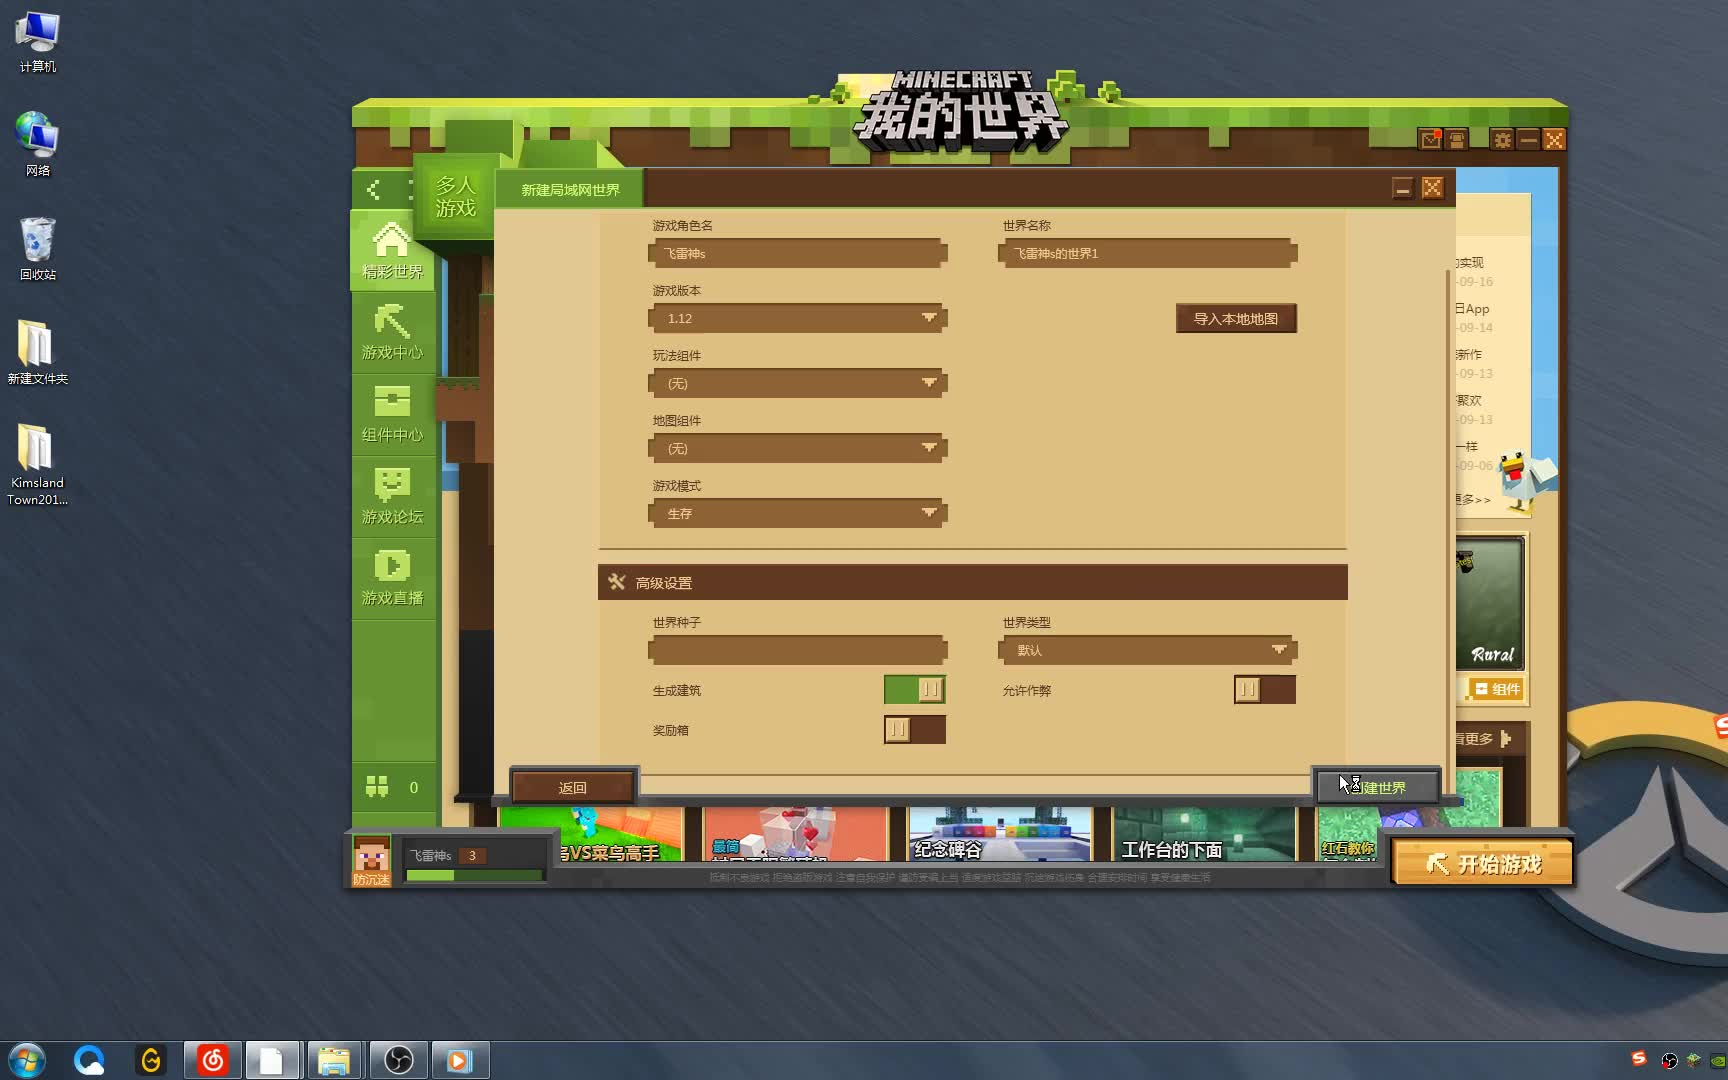The width and height of the screenshot is (1728, 1080).
Task: Open 世界类型 默认 dropdown
Action: point(1148,650)
